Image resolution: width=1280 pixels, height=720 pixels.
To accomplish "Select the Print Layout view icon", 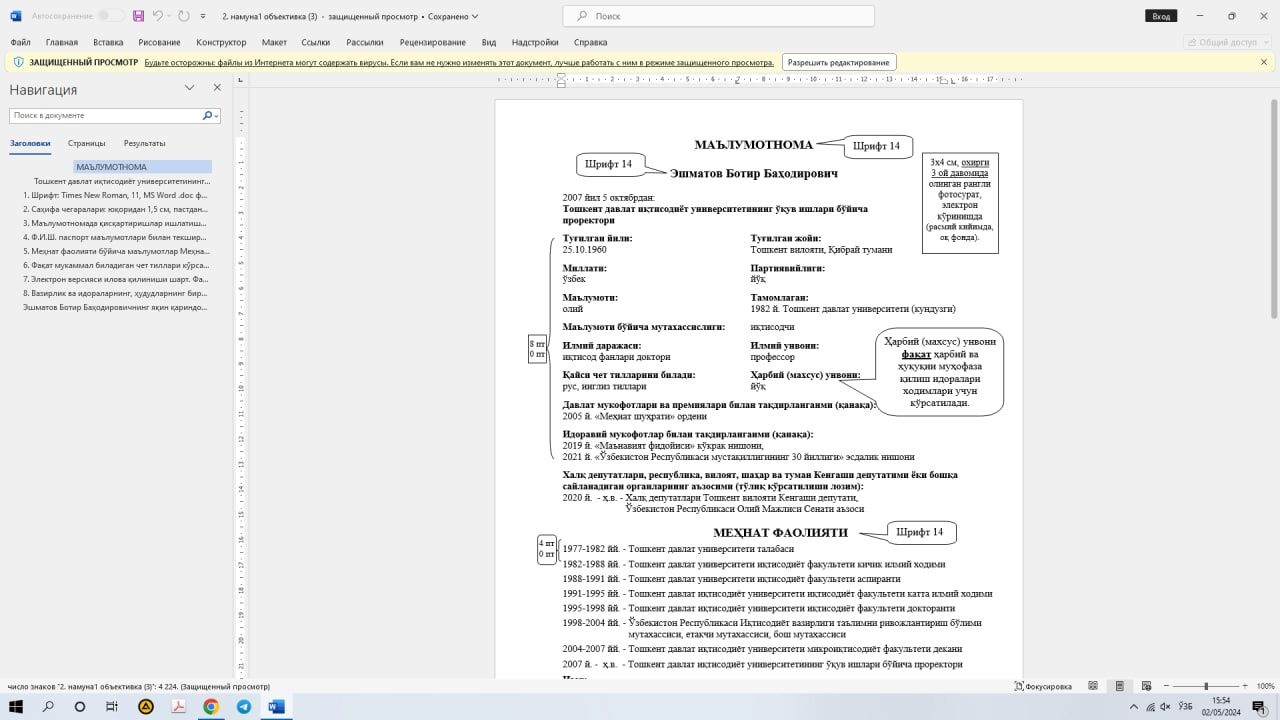I will [x=1119, y=686].
